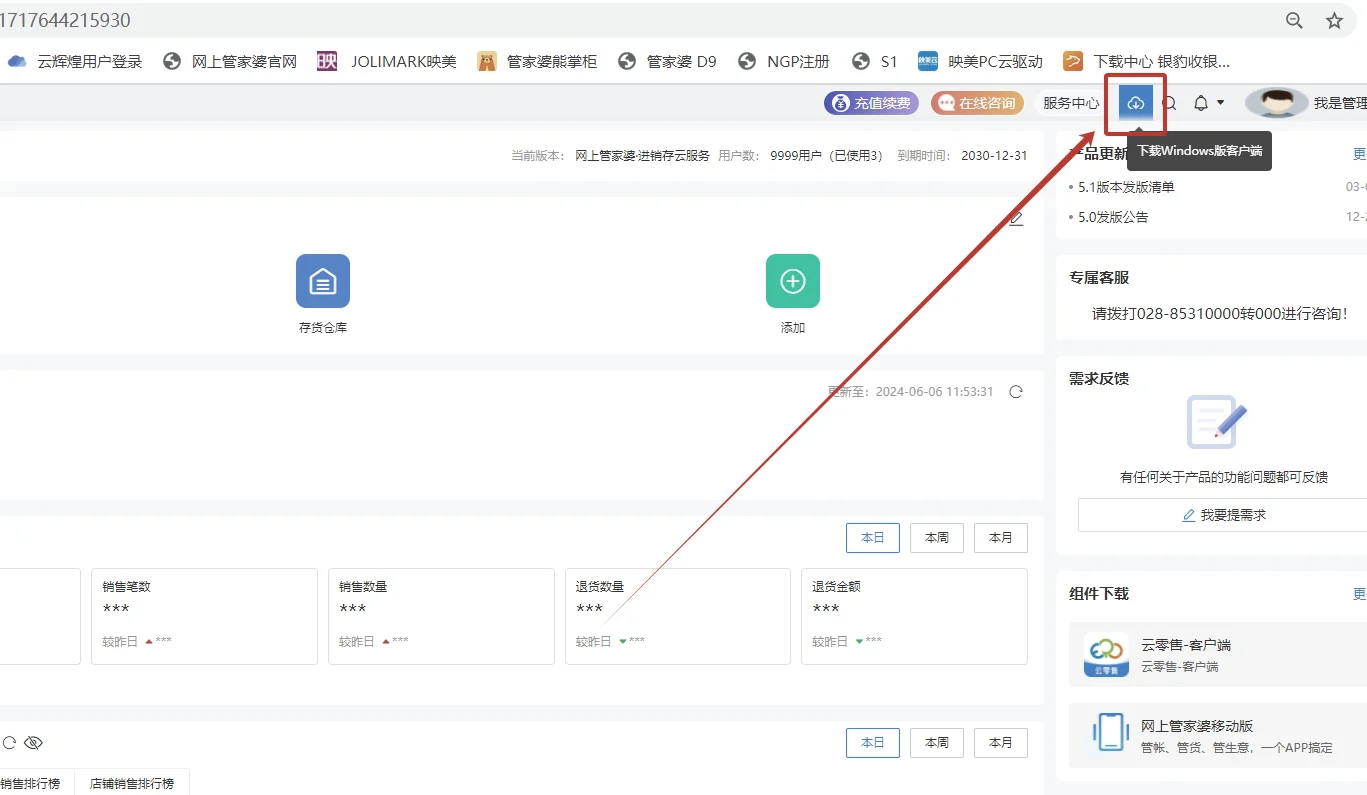Click the download Windows client cloud icon
This screenshot has height=795, width=1367.
[1135, 103]
